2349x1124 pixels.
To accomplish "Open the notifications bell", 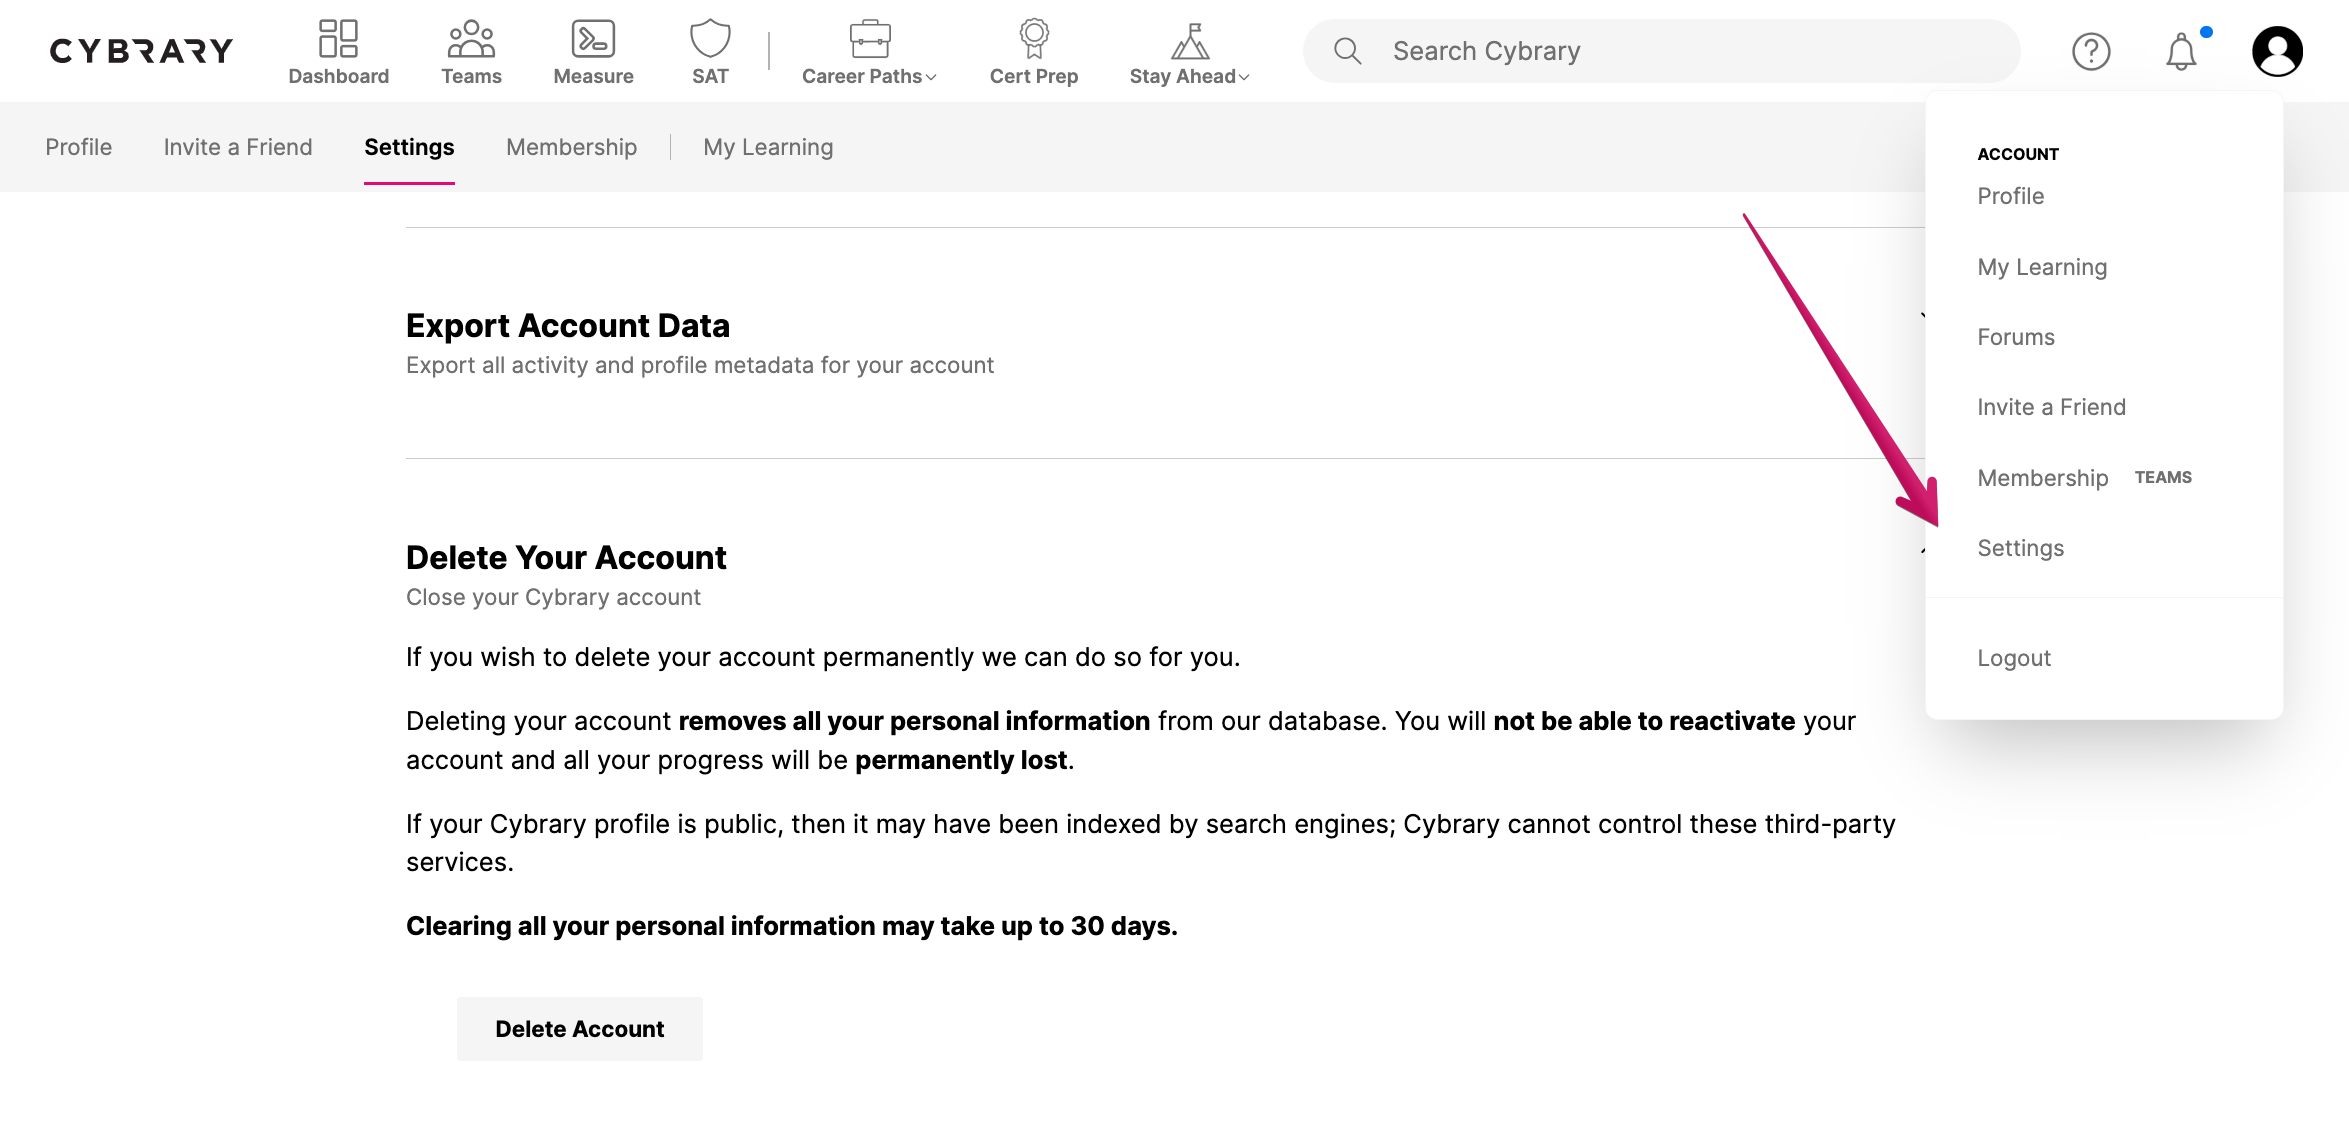I will click(2181, 51).
